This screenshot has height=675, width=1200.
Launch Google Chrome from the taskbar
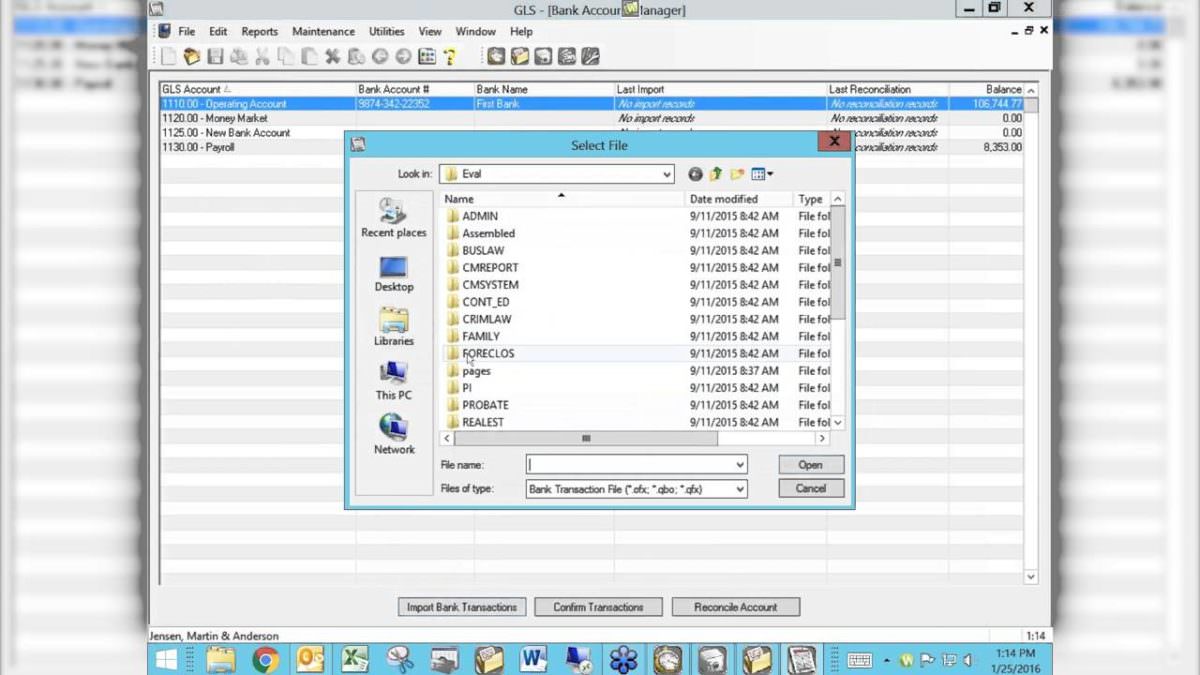tap(265, 658)
